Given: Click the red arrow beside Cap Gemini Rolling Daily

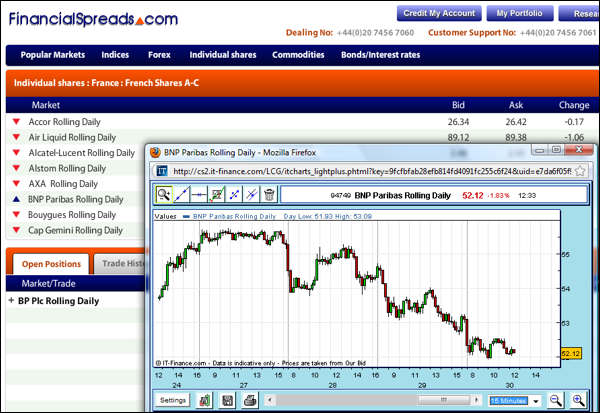Looking at the screenshot, I should (16, 230).
